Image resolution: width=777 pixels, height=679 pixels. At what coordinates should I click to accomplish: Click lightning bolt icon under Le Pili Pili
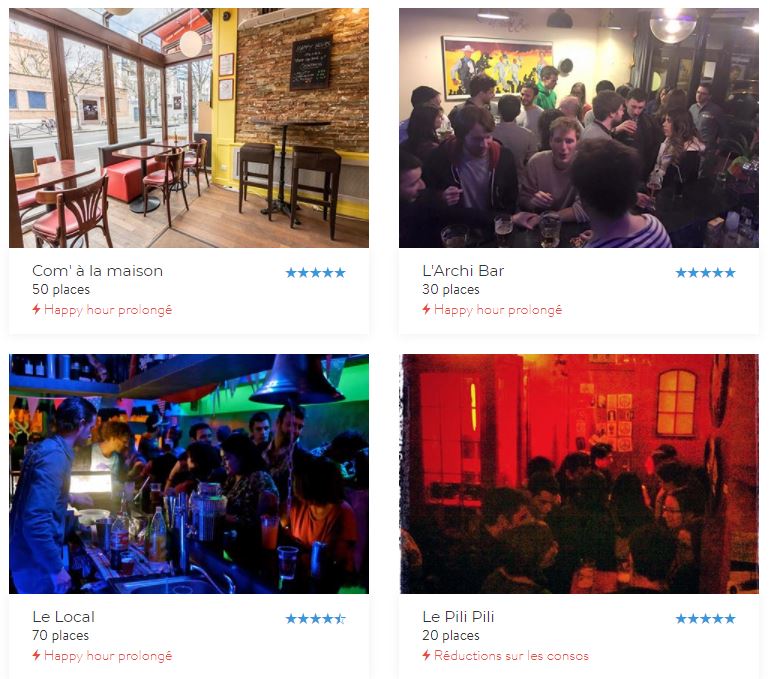pos(426,656)
